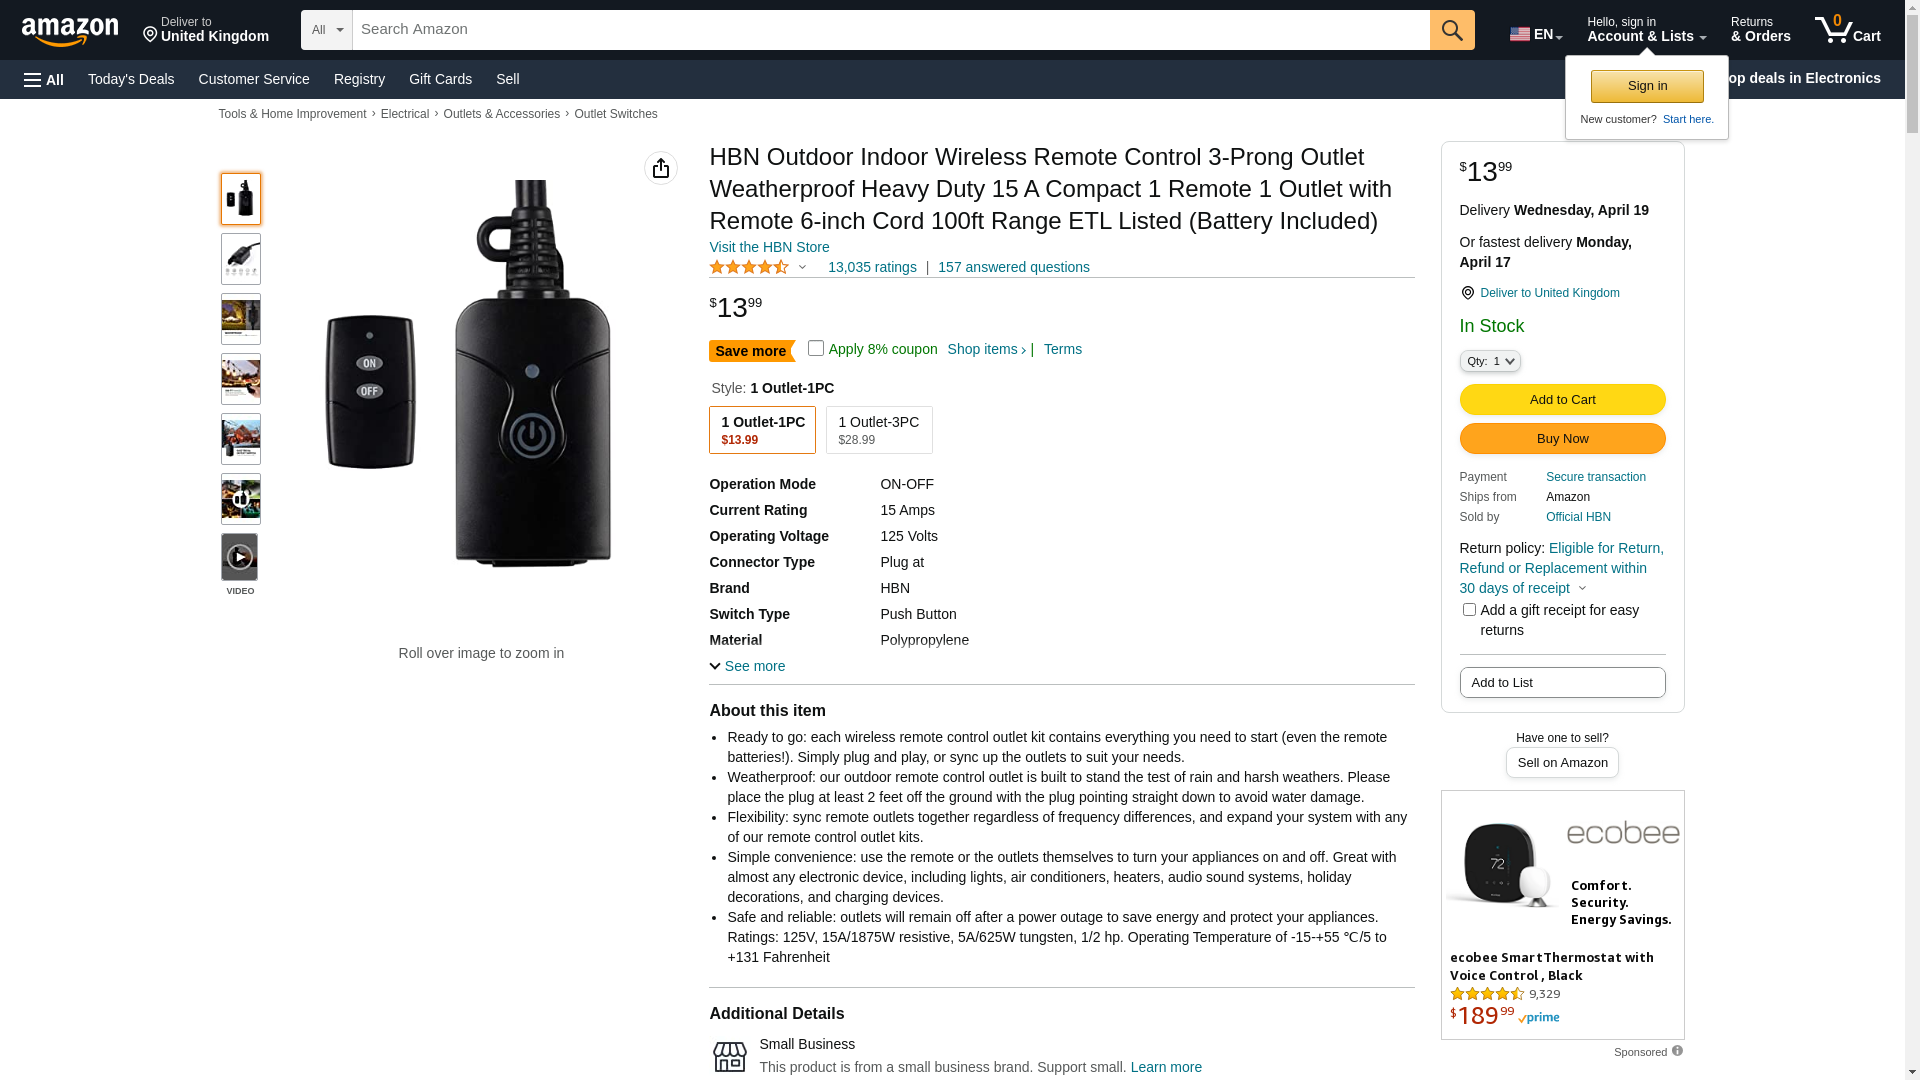Click the Deliver to United Kingdom location icon
Screen dimensions: 1920x1080
pos(151,35)
